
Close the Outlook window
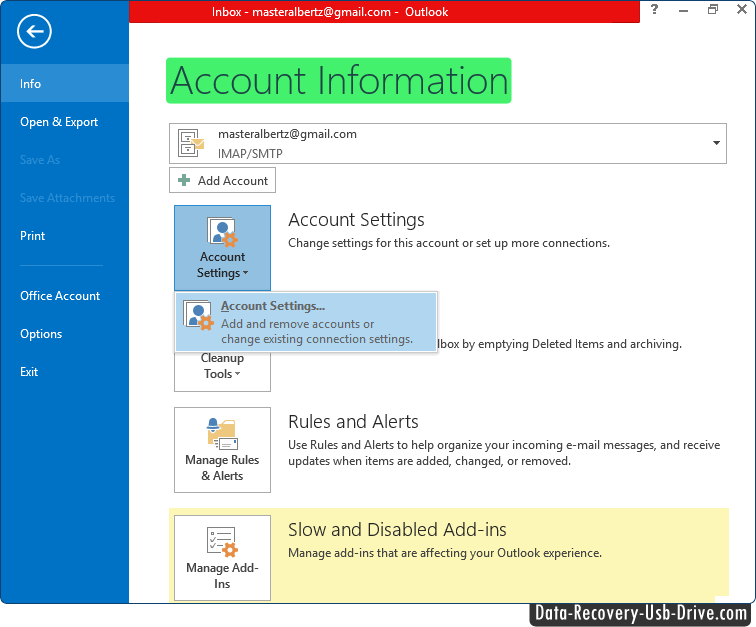(742, 9)
